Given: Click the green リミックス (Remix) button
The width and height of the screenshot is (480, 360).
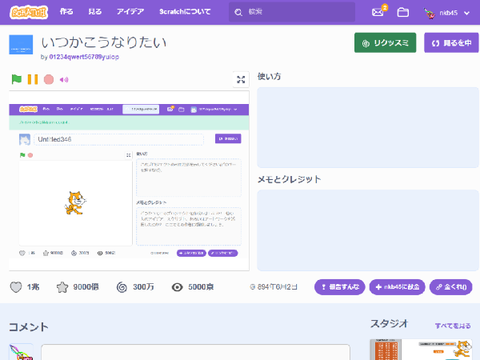Looking at the screenshot, I should (x=385, y=43).
